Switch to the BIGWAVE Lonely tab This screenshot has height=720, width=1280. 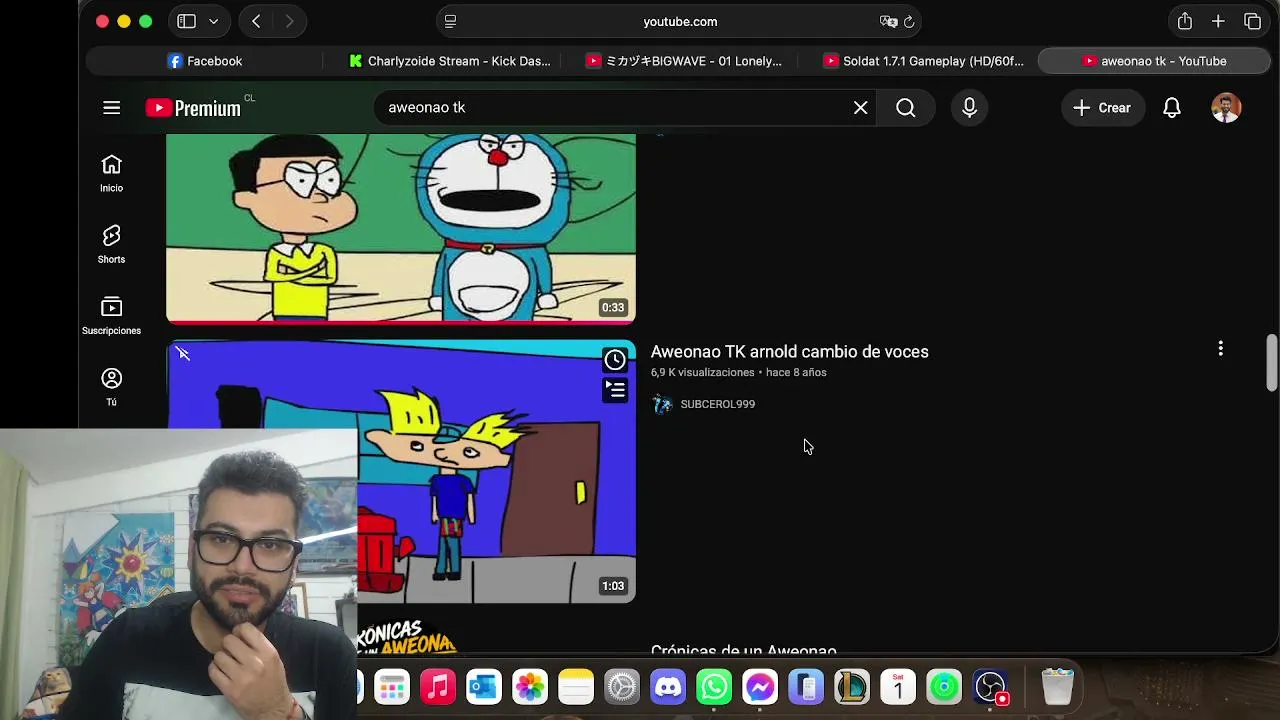[x=684, y=61]
